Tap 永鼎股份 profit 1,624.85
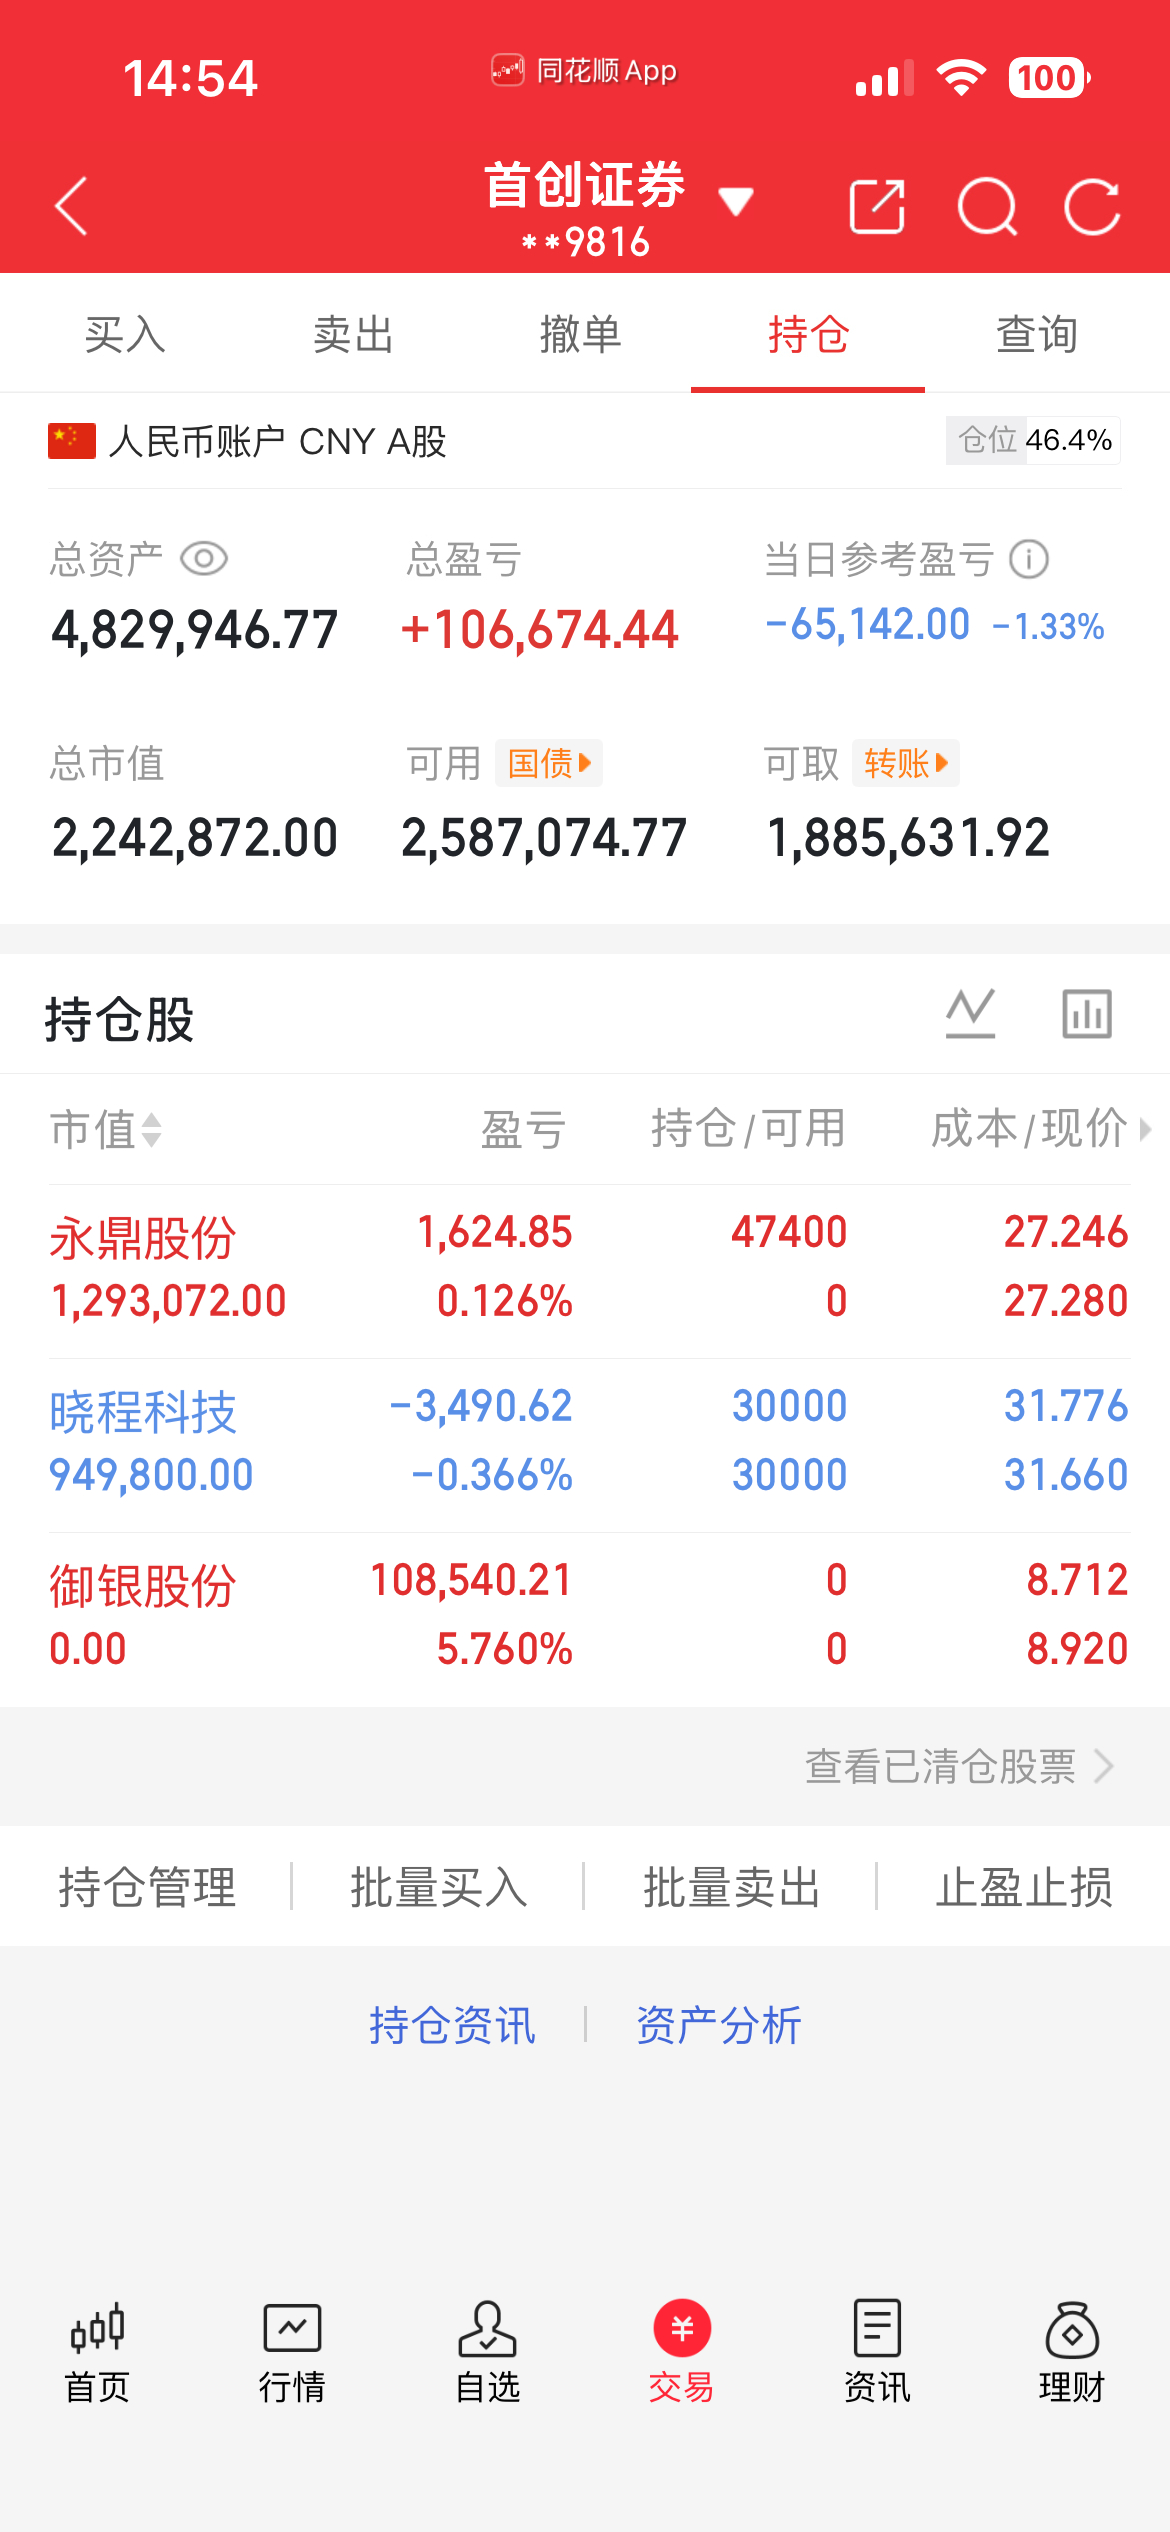This screenshot has width=1170, height=2532. (x=495, y=1232)
